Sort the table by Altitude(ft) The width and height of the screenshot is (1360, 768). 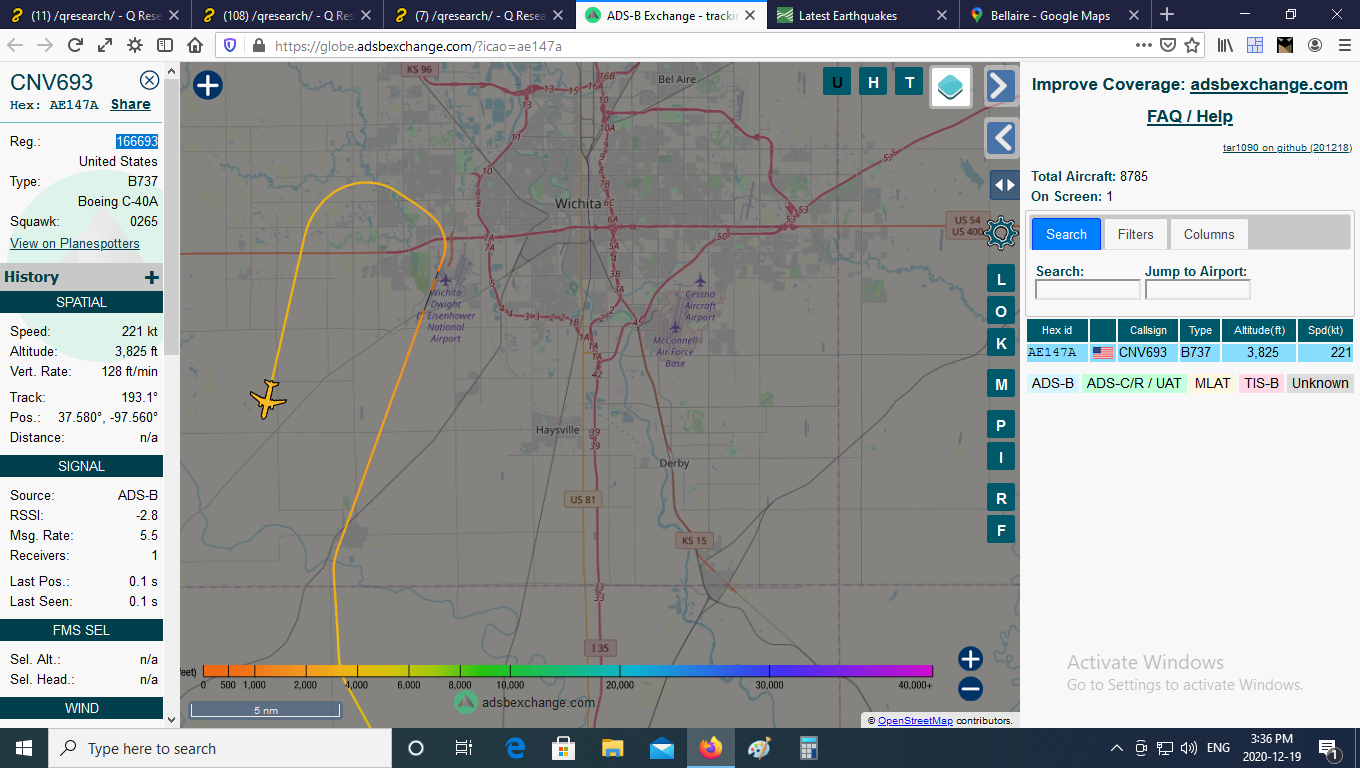pos(1259,330)
